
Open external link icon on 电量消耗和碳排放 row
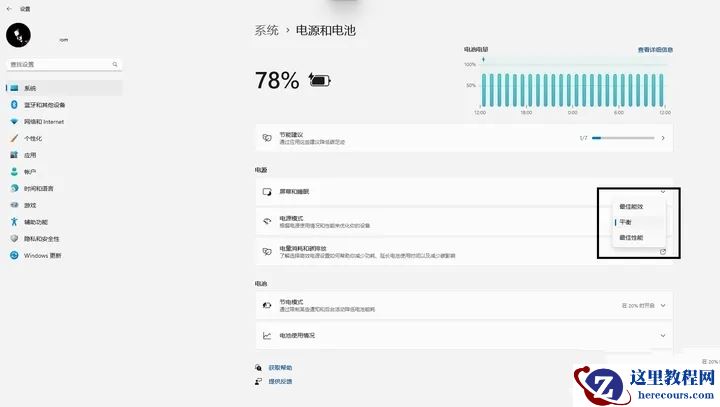click(x=663, y=251)
